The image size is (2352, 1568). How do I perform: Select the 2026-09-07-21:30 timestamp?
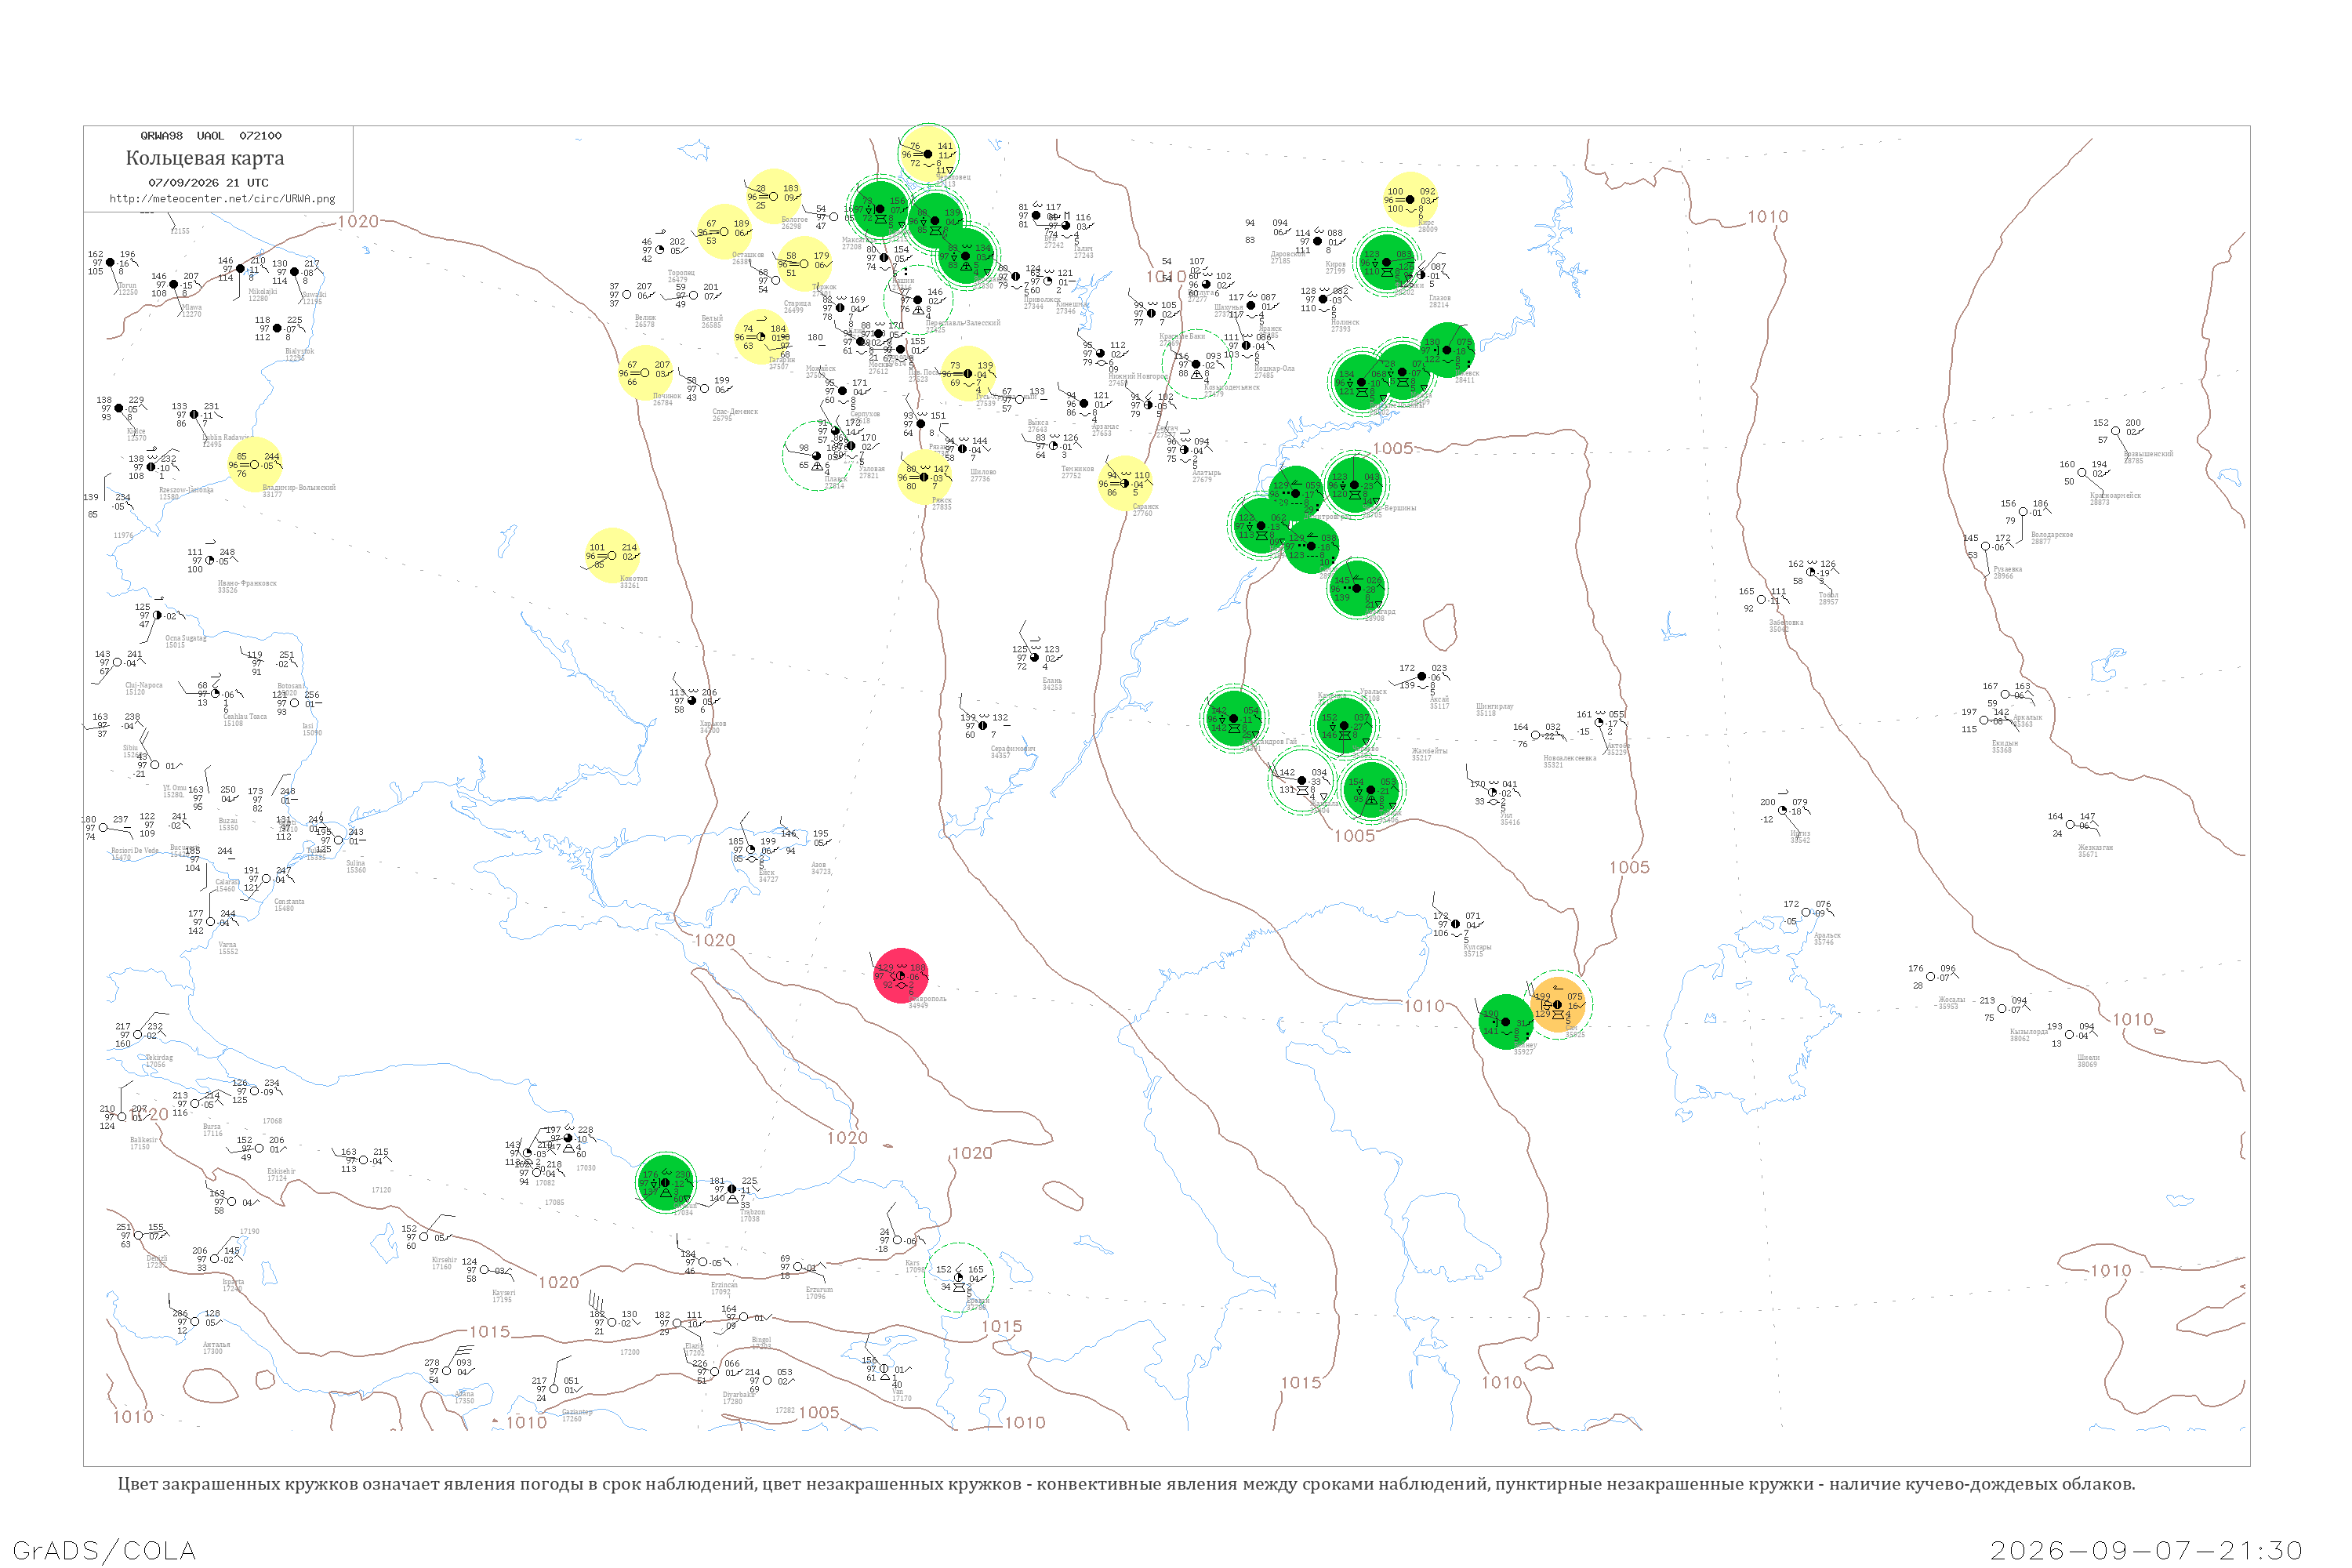coord(2146,1550)
